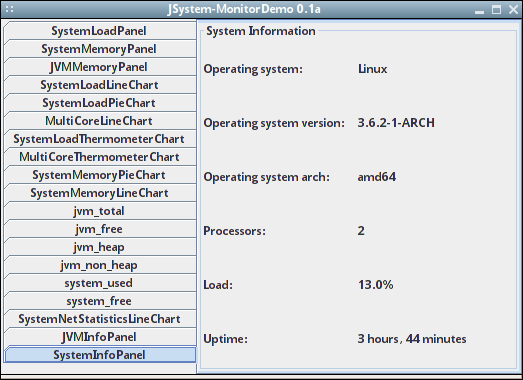The width and height of the screenshot is (523, 380).
Task: Click the 'JSystem-MonitorDemo 0.1a' title bar text
Action: [244, 9]
